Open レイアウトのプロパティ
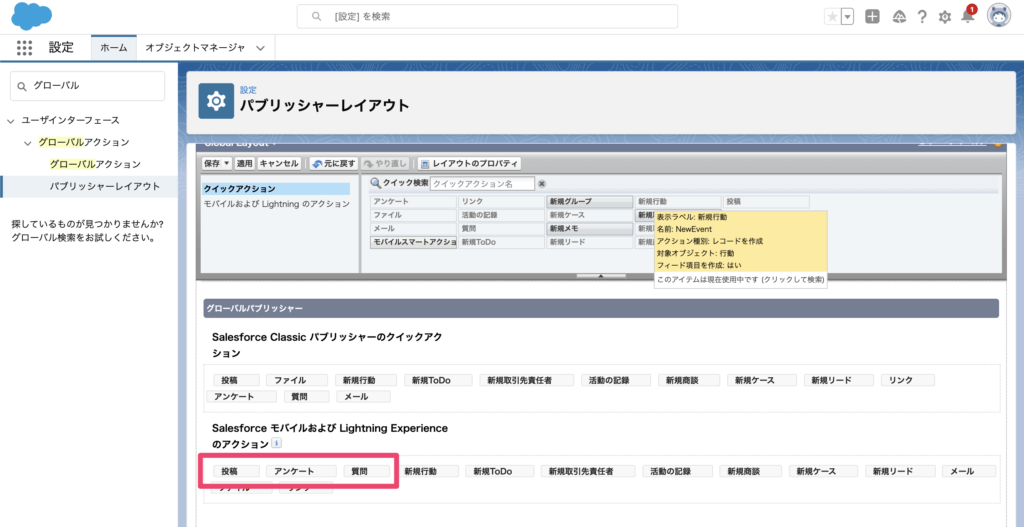This screenshot has width=1024, height=527. 469,163
